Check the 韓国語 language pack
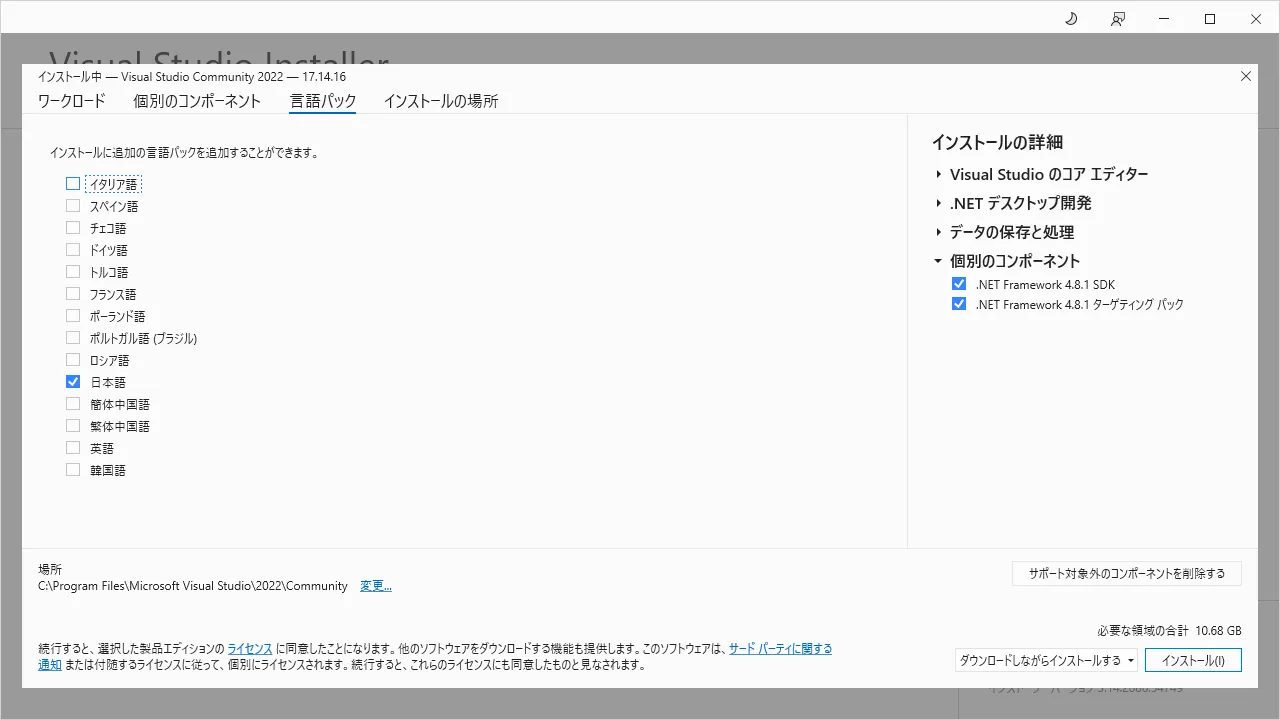The height and width of the screenshot is (720, 1280). 73,470
